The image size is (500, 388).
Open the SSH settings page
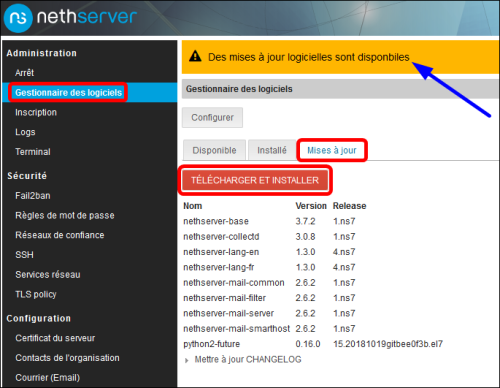24,255
